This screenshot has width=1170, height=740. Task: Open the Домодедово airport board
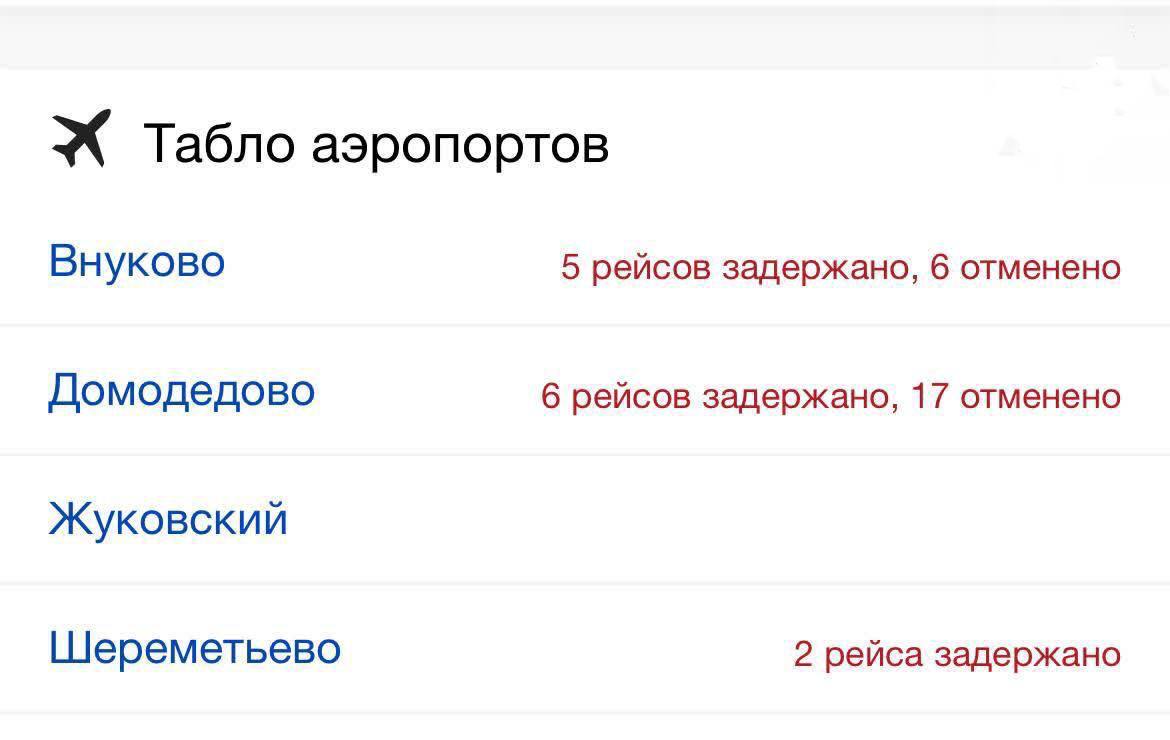pyautogui.click(x=181, y=390)
